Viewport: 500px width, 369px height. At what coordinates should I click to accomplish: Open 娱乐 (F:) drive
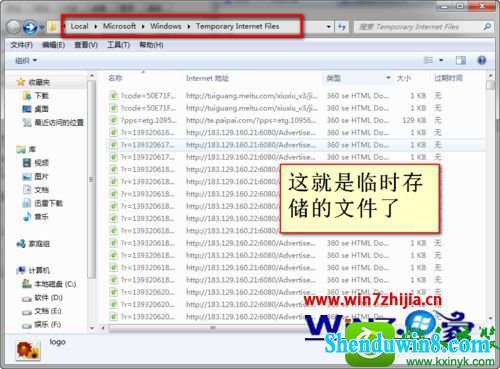pos(48,324)
